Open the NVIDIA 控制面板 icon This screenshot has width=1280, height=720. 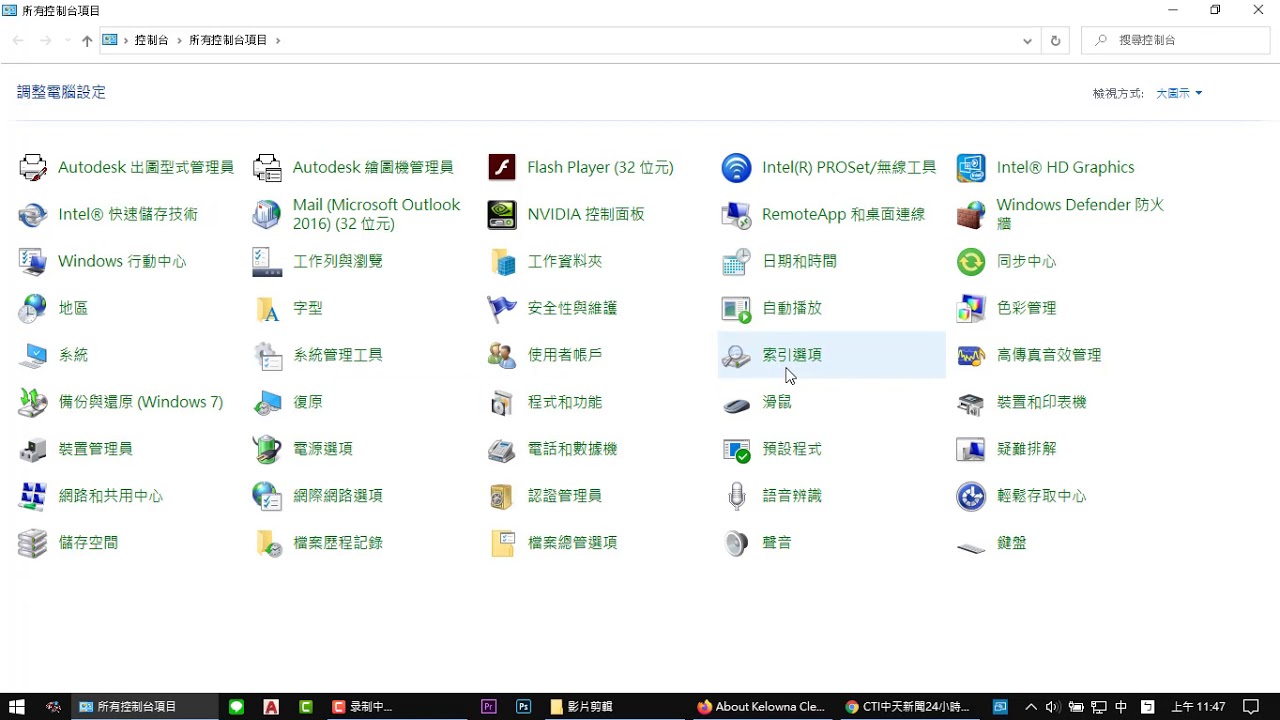tap(502, 214)
